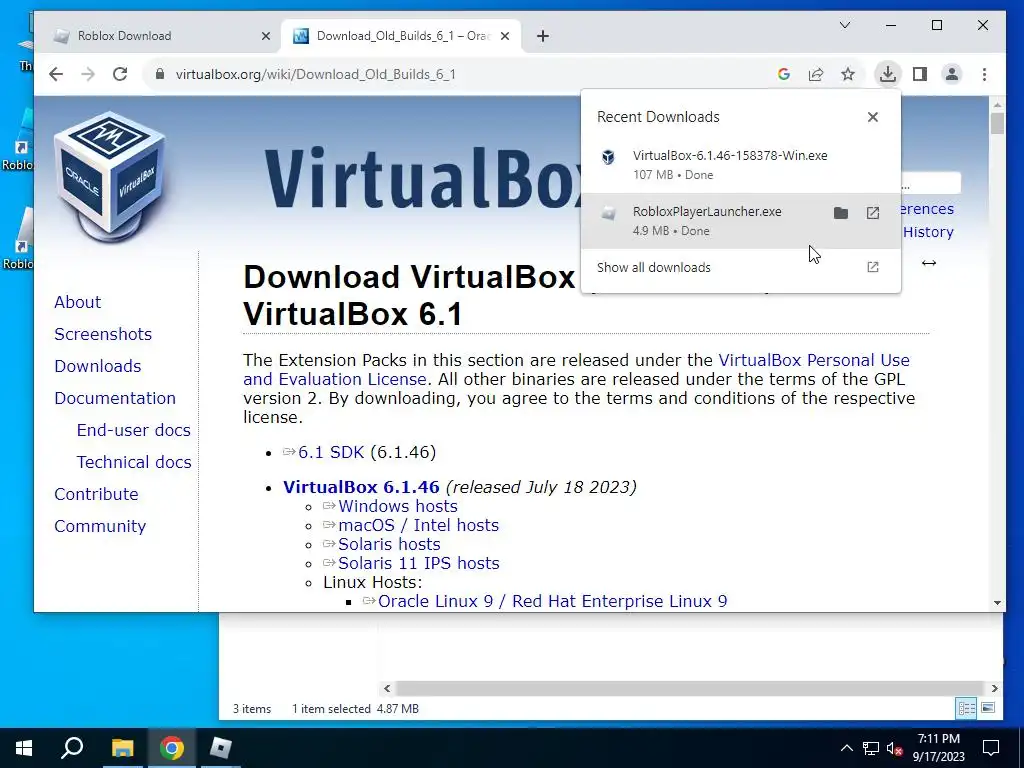Open Documentation in the sidebar
Viewport: 1024px width, 768px height.
click(115, 398)
